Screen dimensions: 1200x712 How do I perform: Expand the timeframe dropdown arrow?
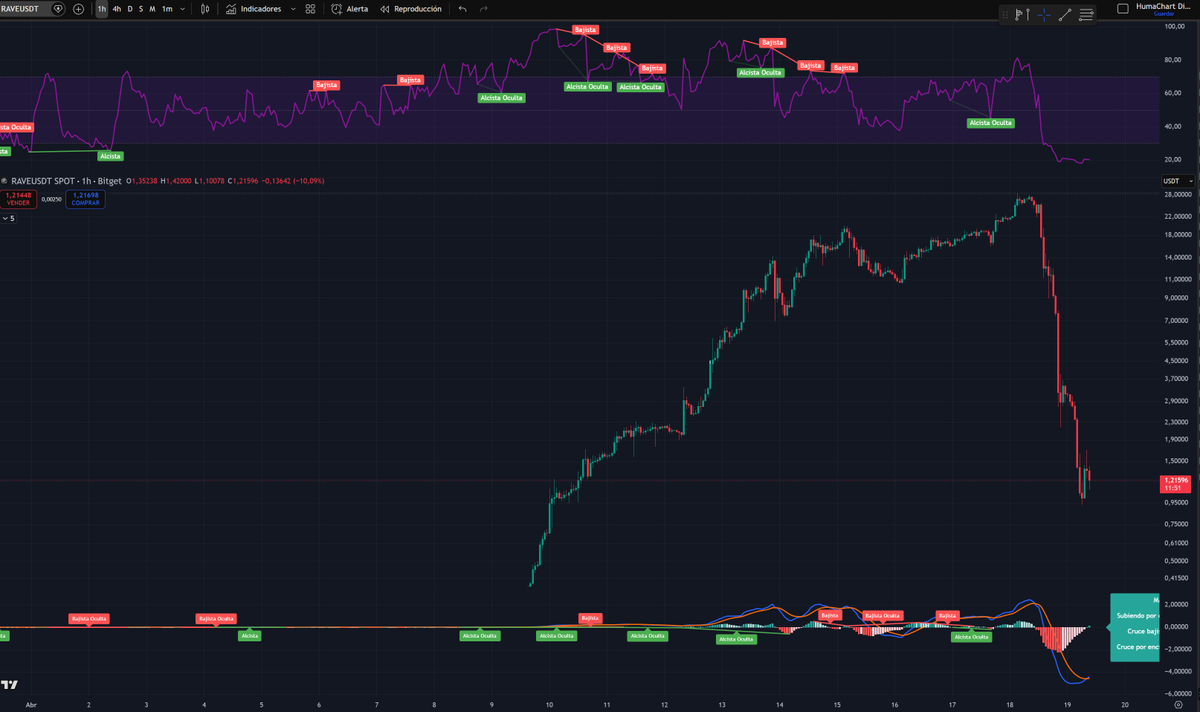pyautogui.click(x=181, y=8)
